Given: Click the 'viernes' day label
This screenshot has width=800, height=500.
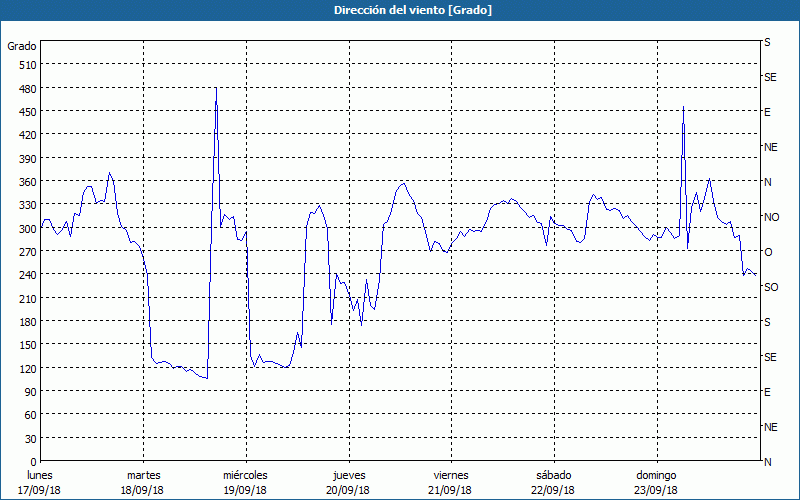Looking at the screenshot, I should [x=451, y=476].
